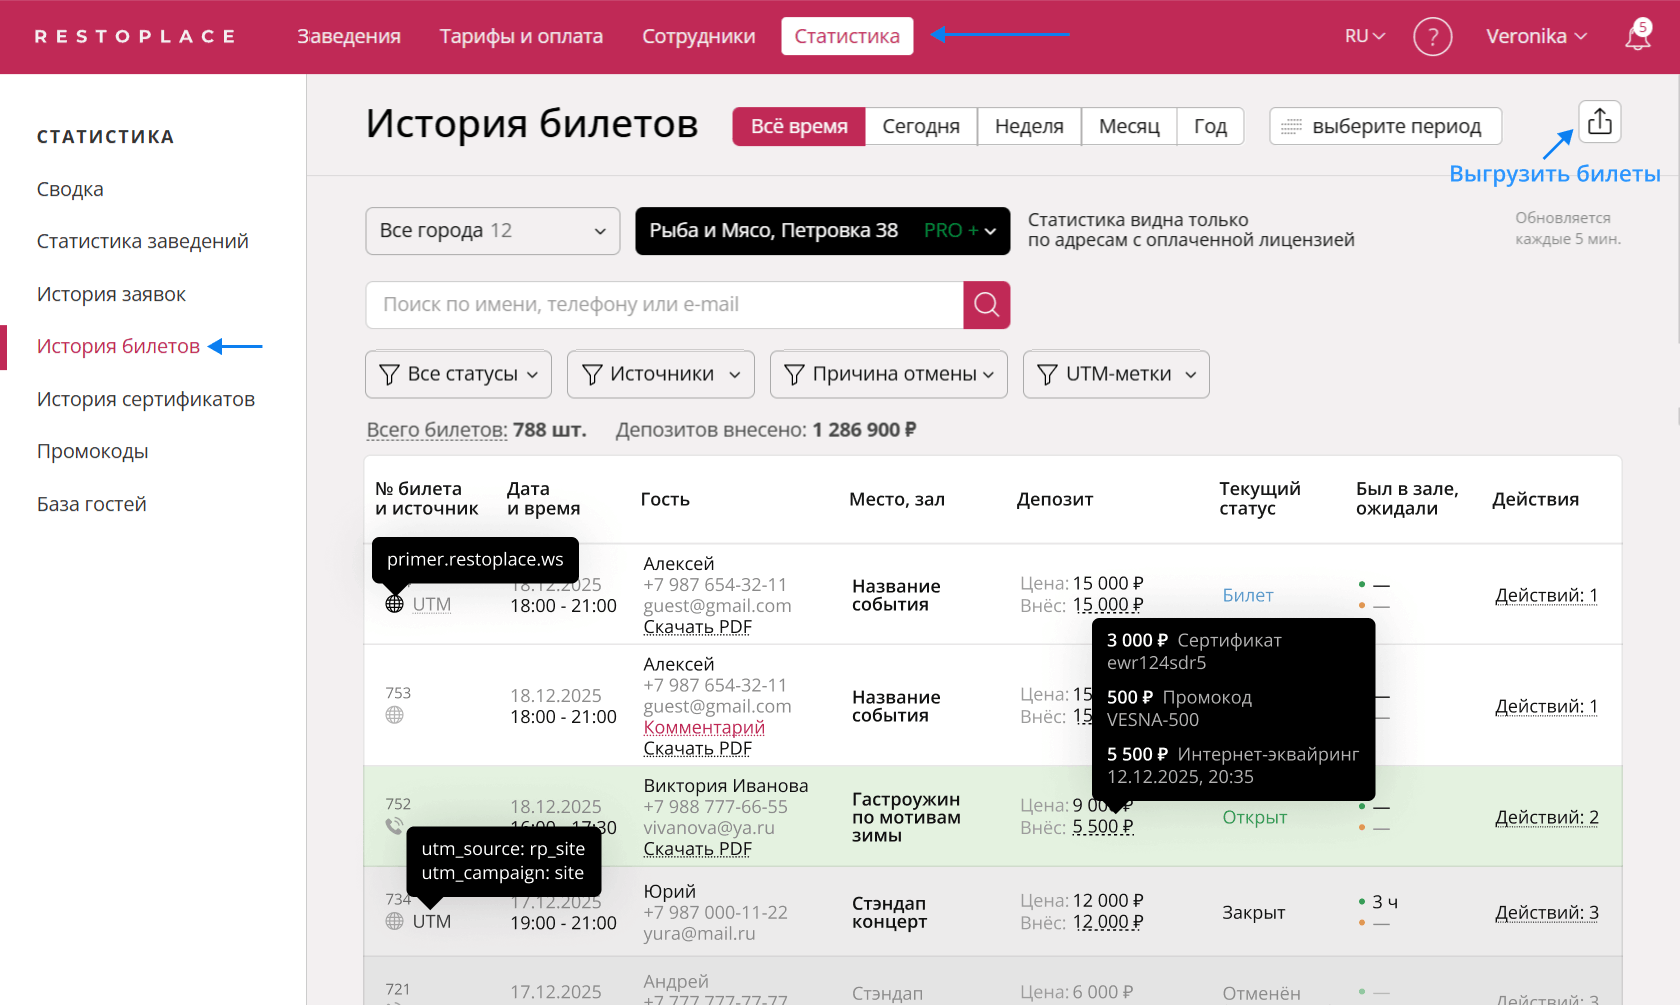Click the funnel icon on UTM-метки filter
The width and height of the screenshot is (1680, 1005).
pyautogui.click(x=1047, y=374)
